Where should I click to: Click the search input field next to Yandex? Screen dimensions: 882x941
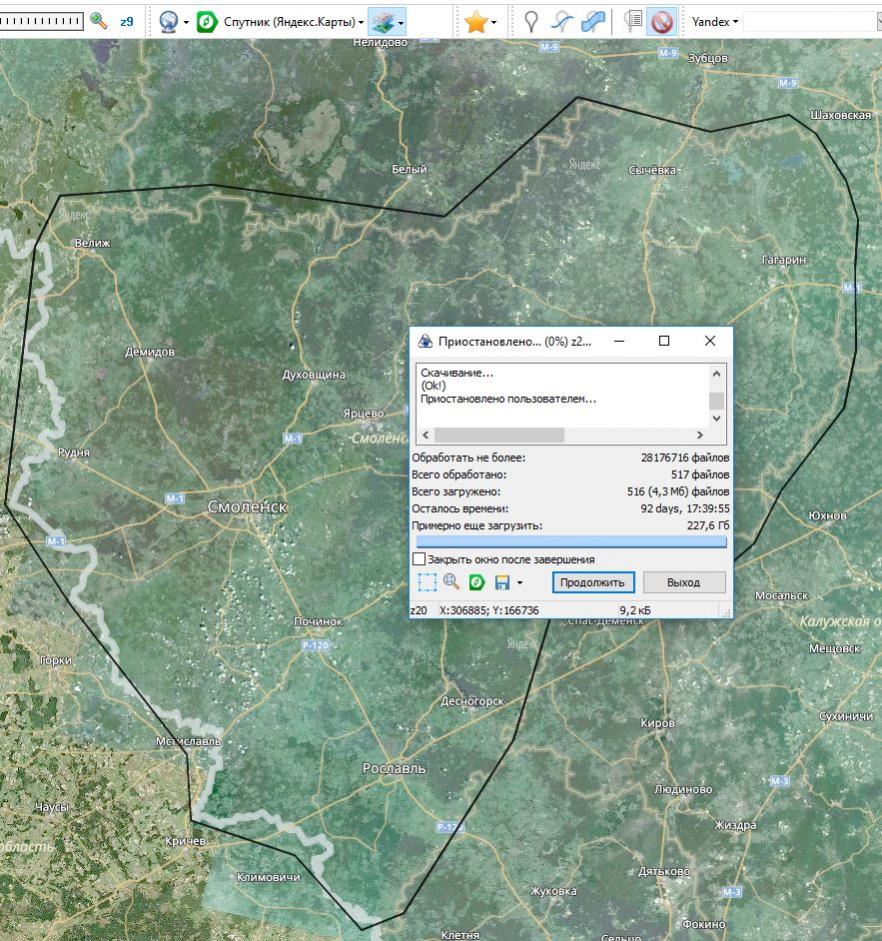click(810, 21)
